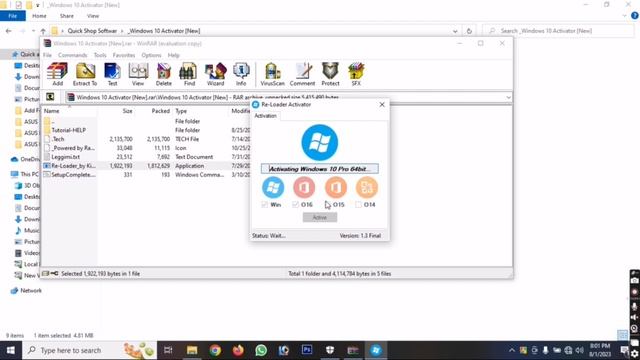
Task: Open Chrome from the taskbar
Action: coord(215,350)
